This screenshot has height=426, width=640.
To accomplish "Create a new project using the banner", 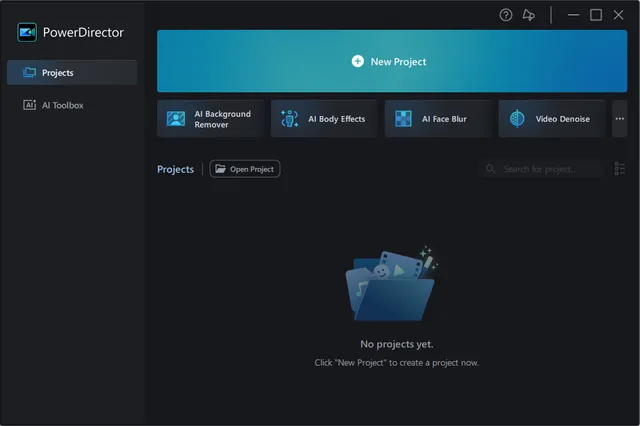I will (391, 61).
